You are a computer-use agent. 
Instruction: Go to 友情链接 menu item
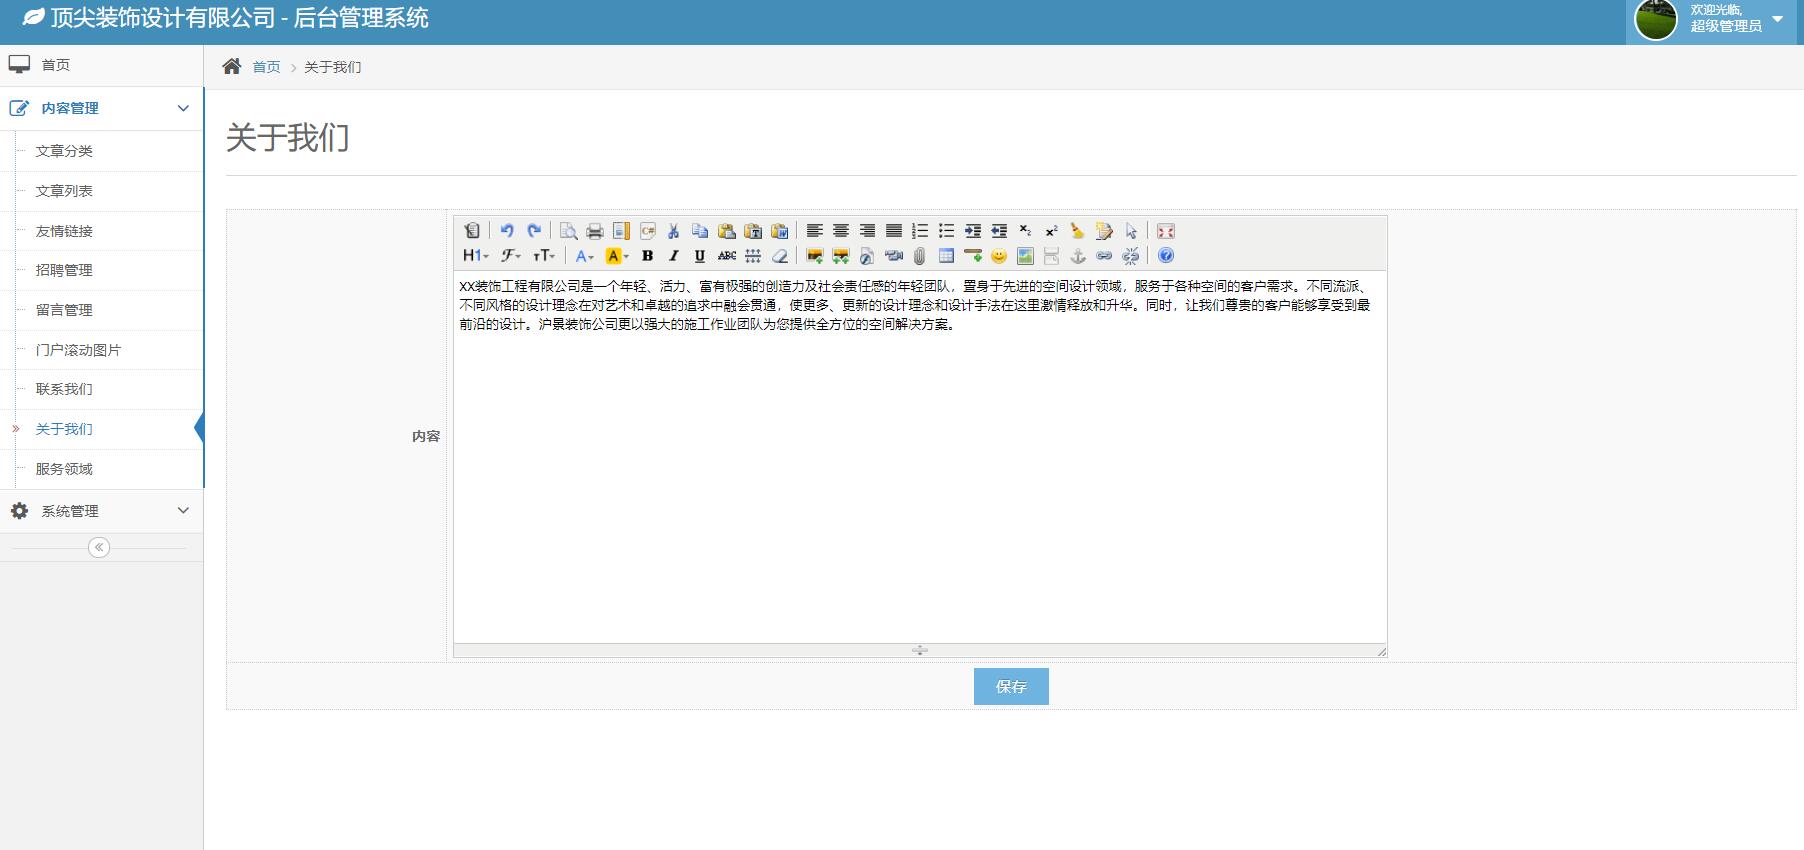click(64, 231)
